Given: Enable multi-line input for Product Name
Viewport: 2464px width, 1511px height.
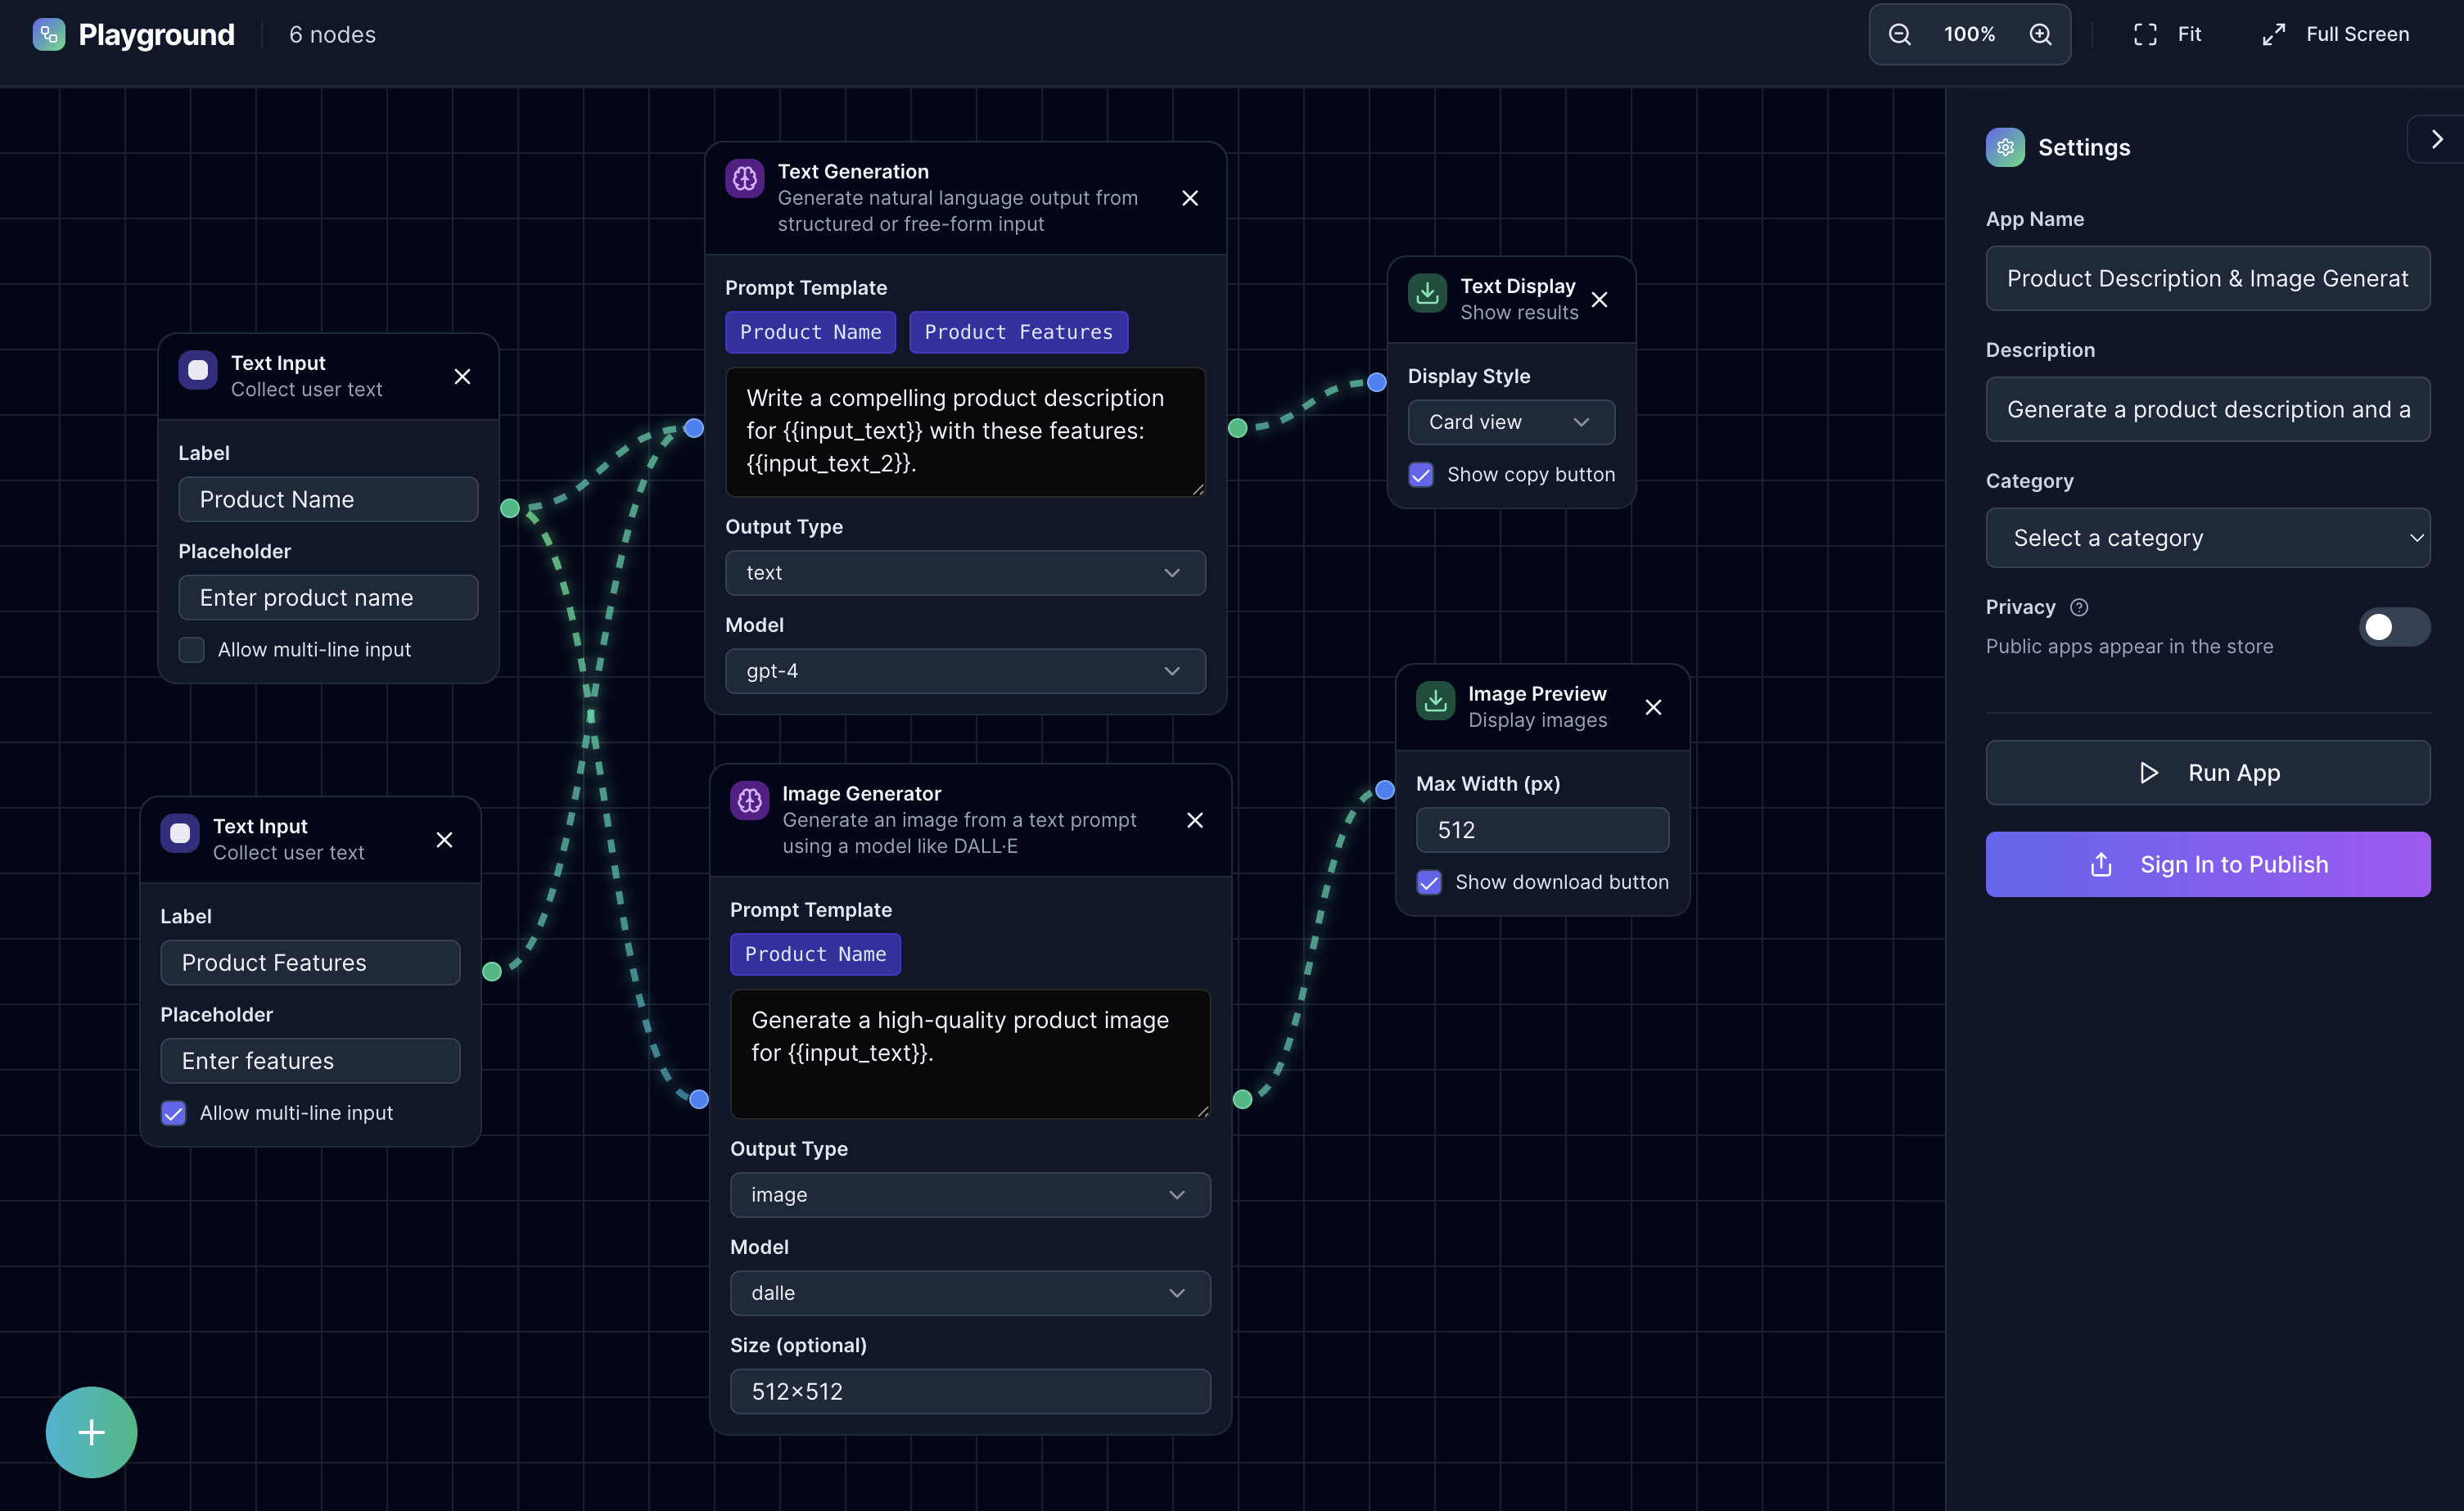Looking at the screenshot, I should [x=191, y=649].
